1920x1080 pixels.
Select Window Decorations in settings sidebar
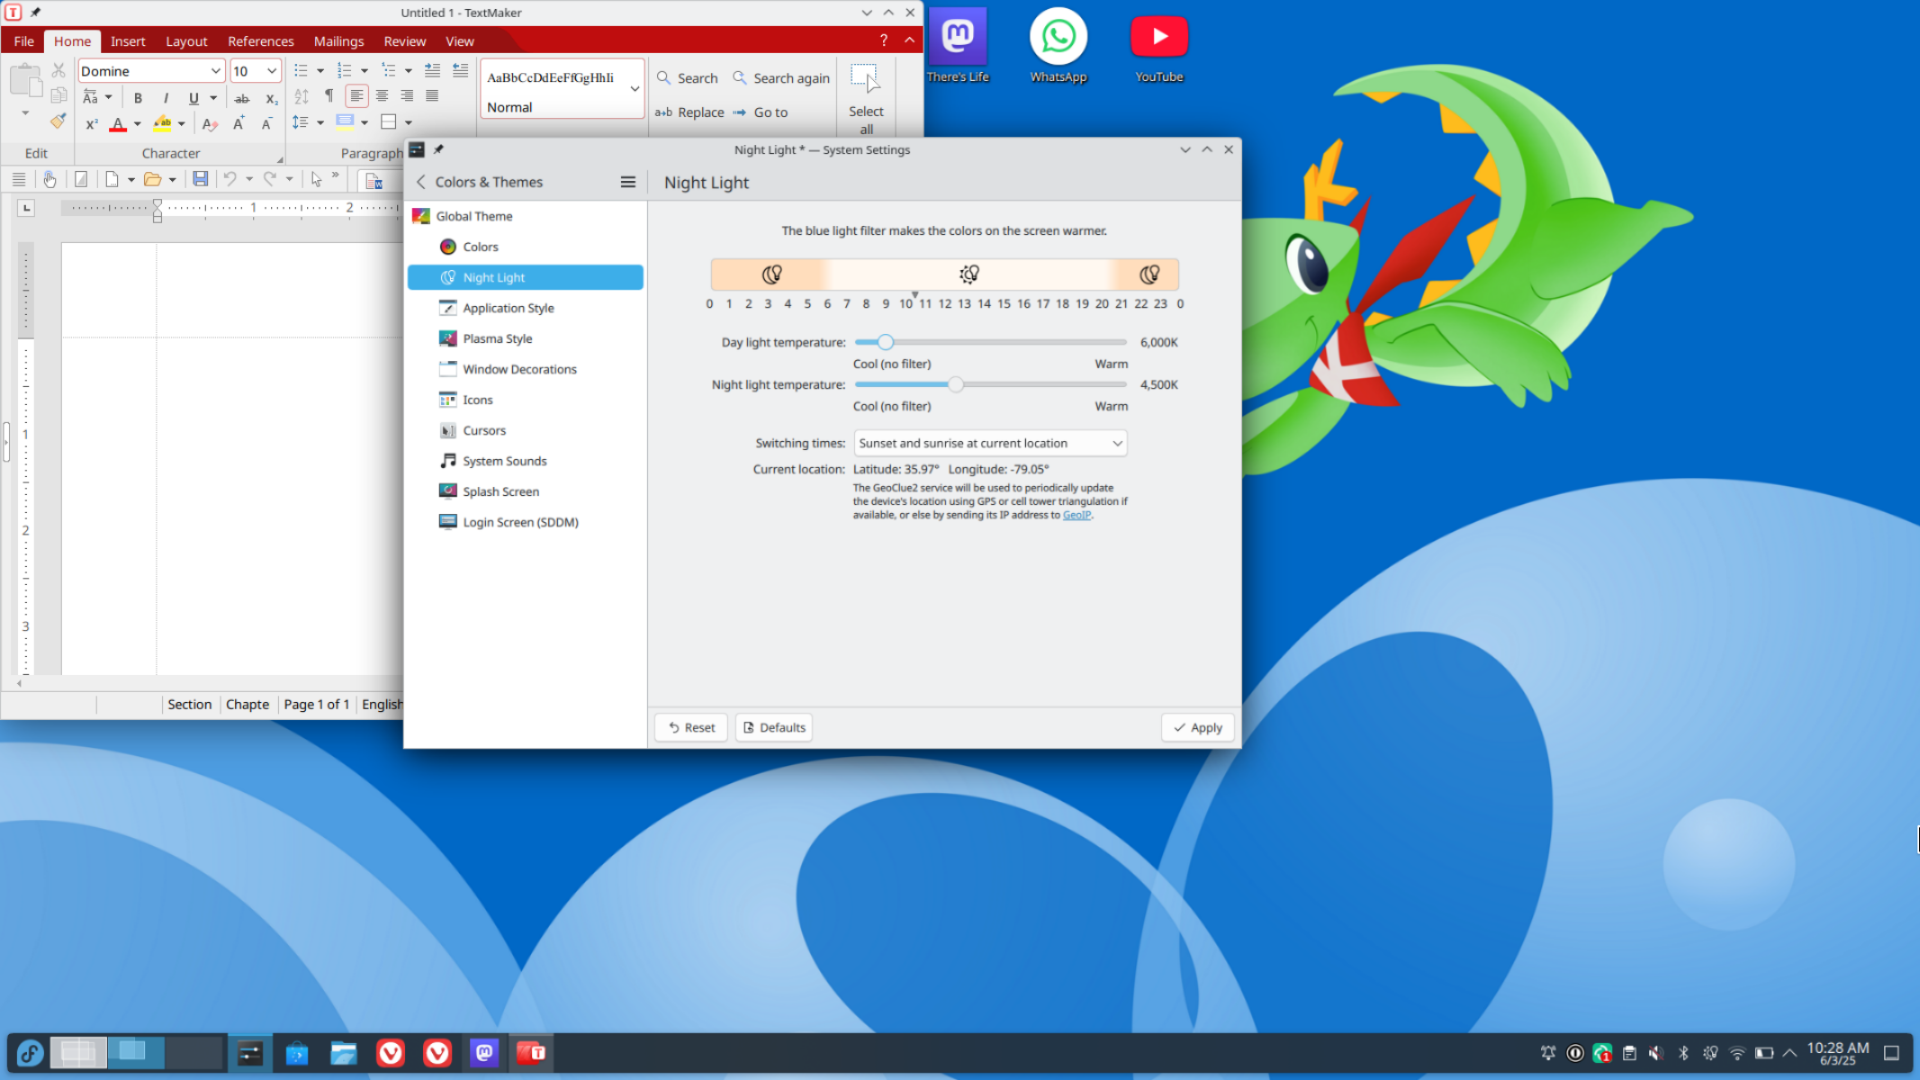tap(525, 369)
